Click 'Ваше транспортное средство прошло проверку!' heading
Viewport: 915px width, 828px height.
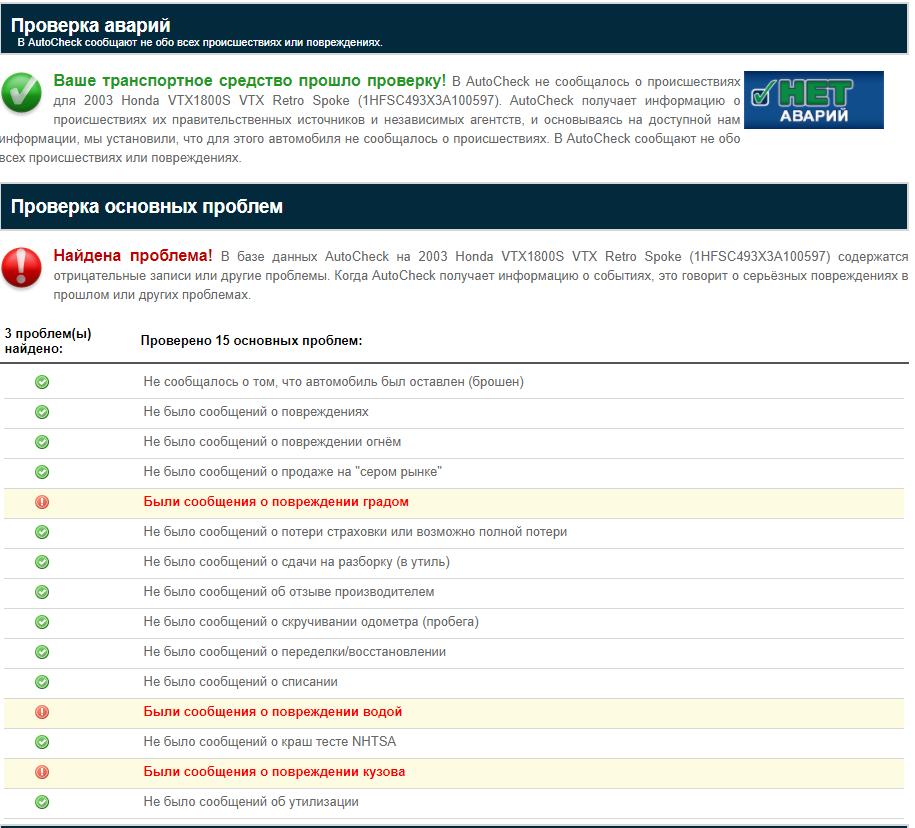coord(249,81)
